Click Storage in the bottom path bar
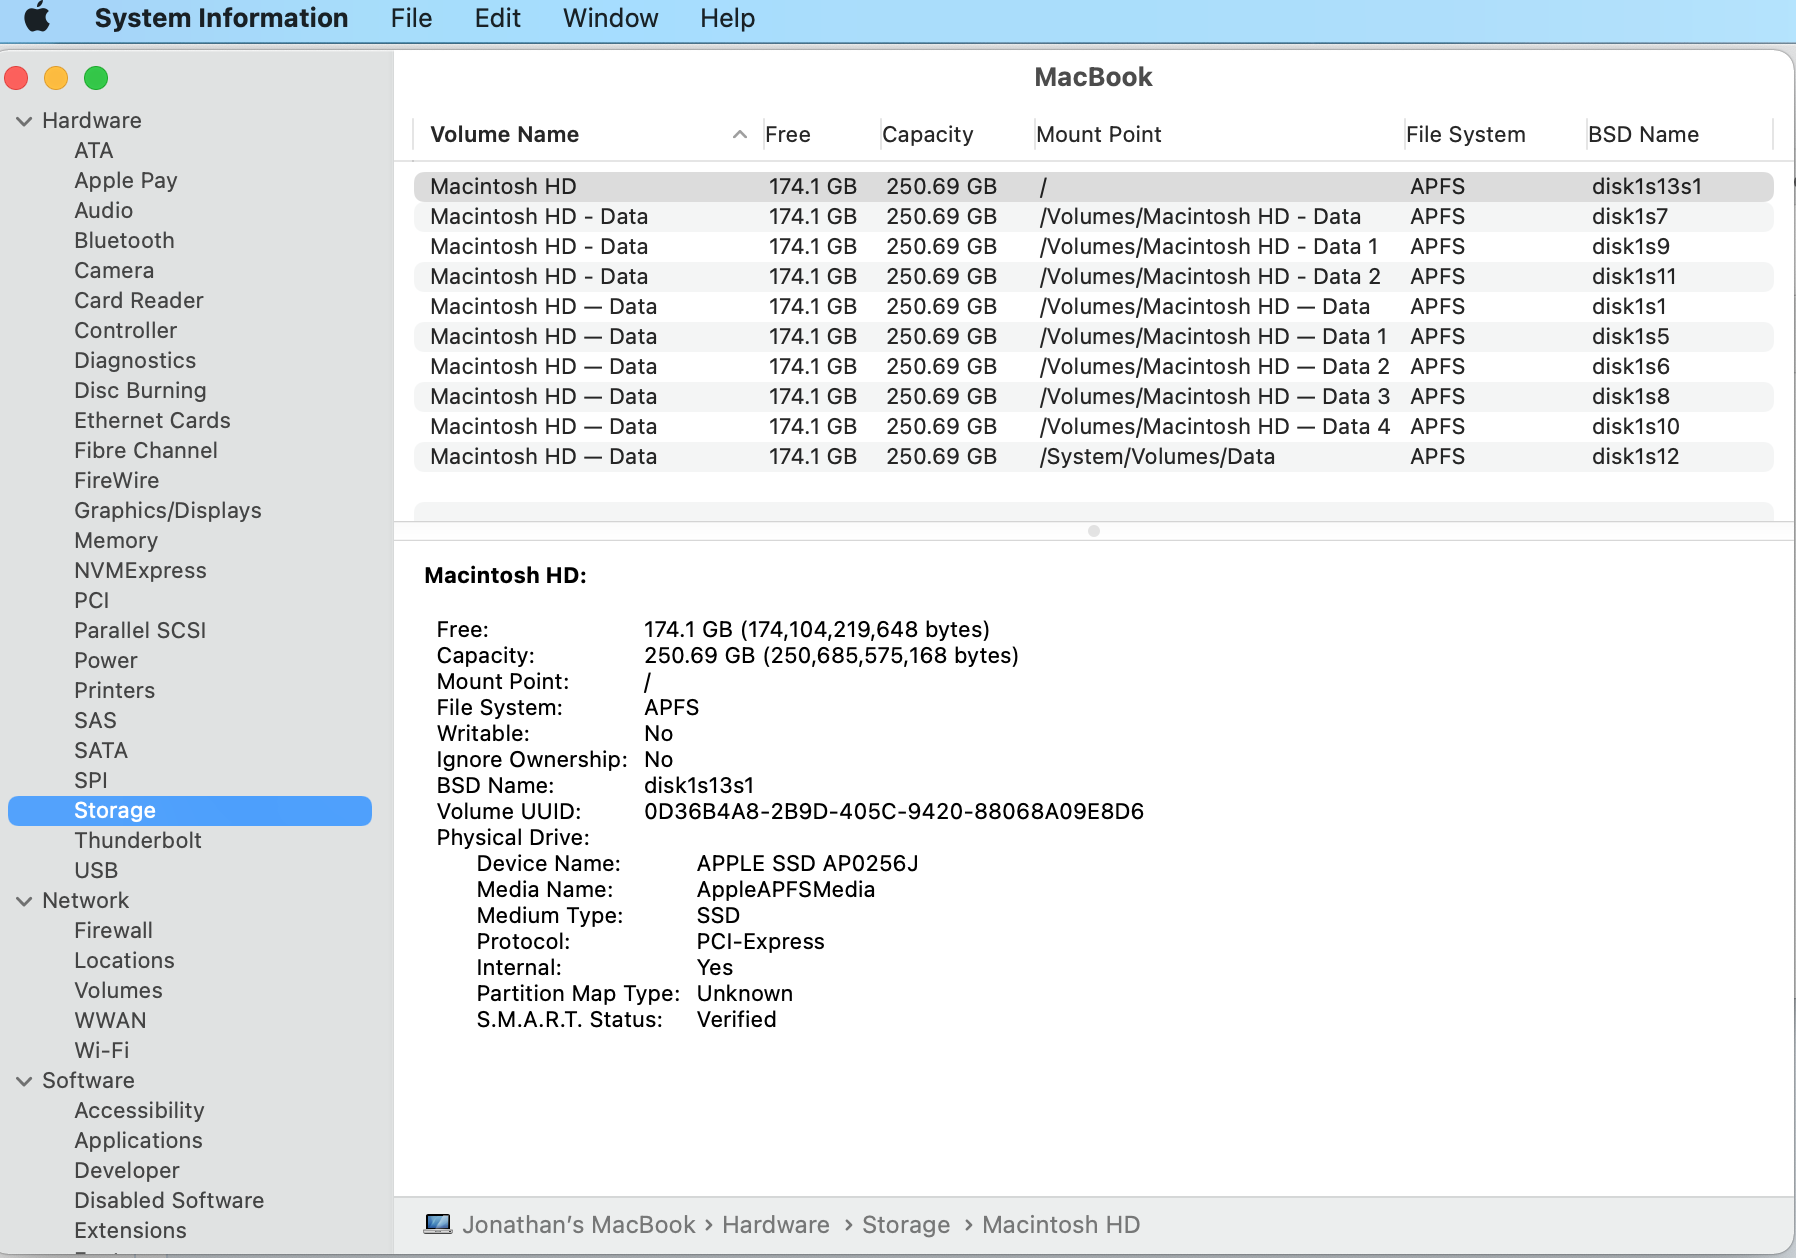Screen dimensions: 1796x1258 click(906, 1224)
